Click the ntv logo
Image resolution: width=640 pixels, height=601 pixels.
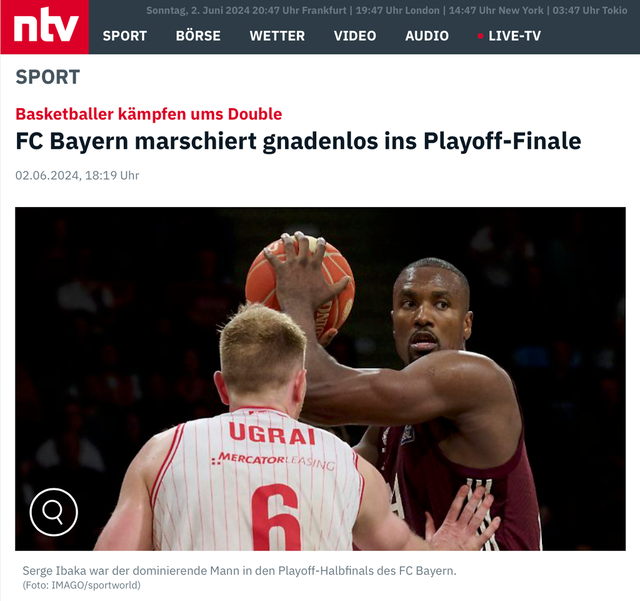click(44, 27)
